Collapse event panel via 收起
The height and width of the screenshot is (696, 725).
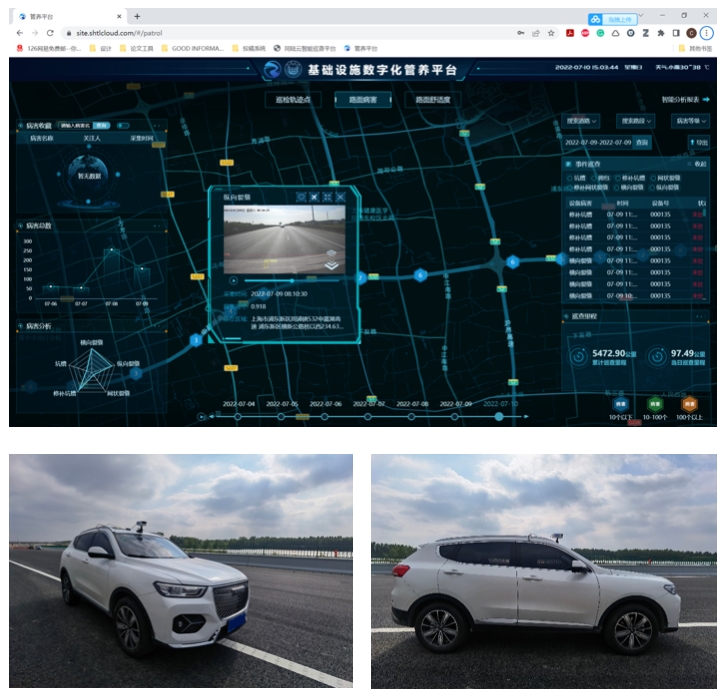[697, 164]
